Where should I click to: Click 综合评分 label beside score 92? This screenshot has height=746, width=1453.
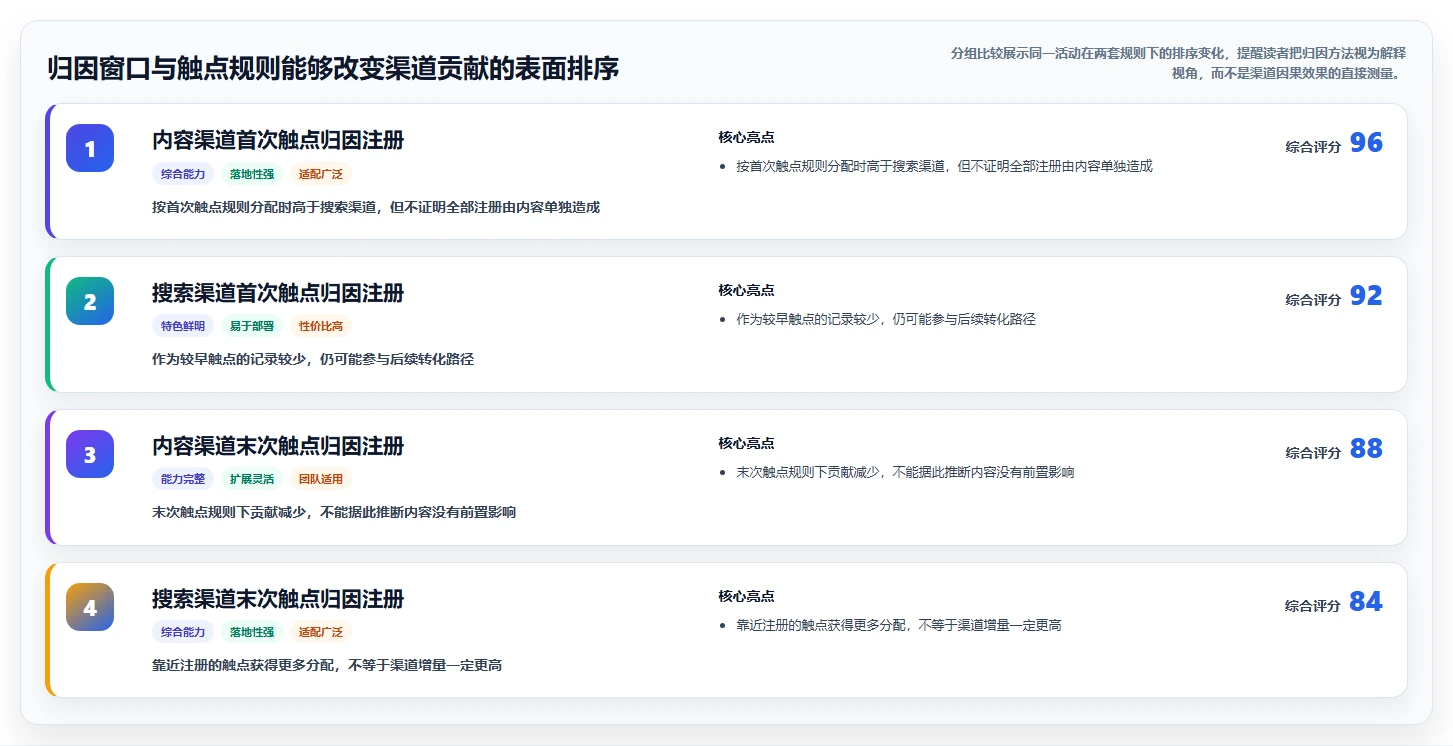[1313, 300]
